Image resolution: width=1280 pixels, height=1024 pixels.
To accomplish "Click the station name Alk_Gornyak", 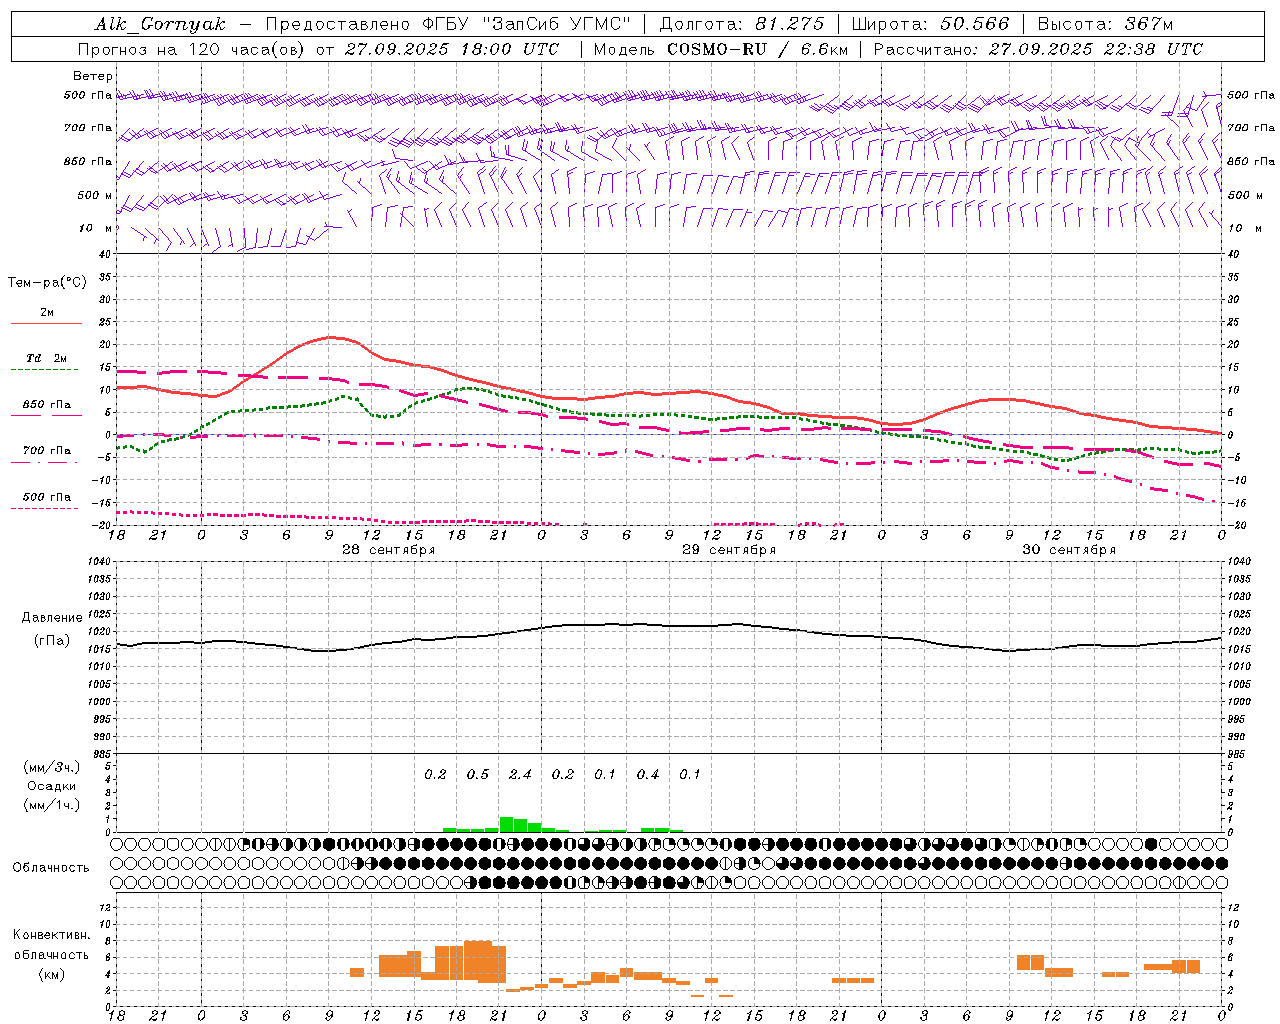I will click(x=160, y=24).
